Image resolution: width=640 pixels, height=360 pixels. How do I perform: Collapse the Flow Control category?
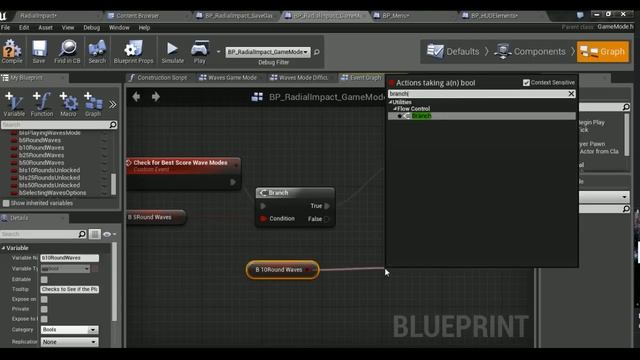pyautogui.click(x=395, y=109)
